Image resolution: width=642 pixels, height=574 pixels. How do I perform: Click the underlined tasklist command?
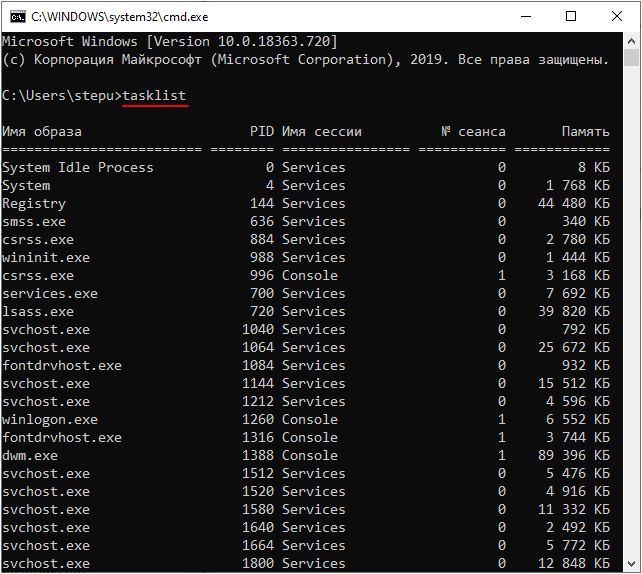[x=154, y=96]
